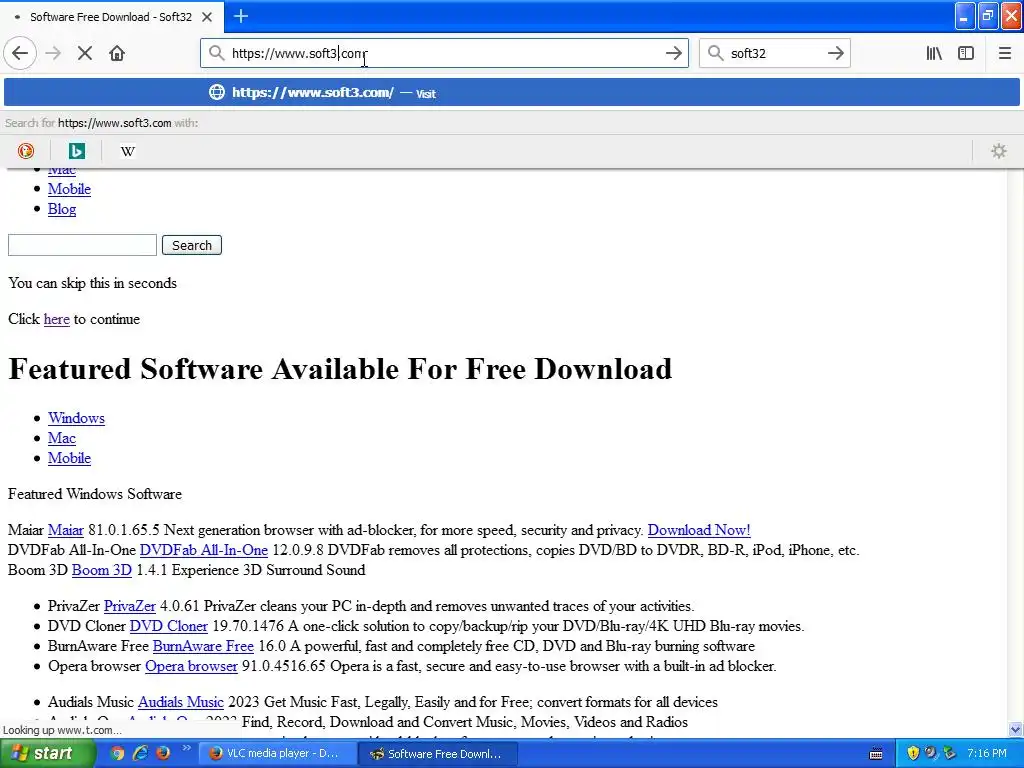Open the Maiar link
The height and width of the screenshot is (768, 1024).
pyautogui.click(x=66, y=530)
